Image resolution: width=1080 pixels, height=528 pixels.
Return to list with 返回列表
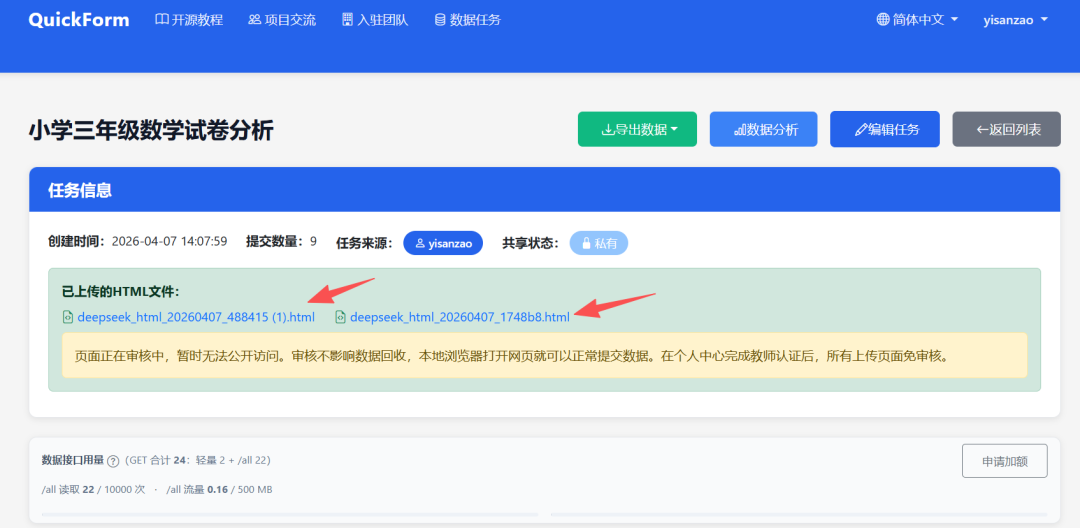[x=1006, y=129]
